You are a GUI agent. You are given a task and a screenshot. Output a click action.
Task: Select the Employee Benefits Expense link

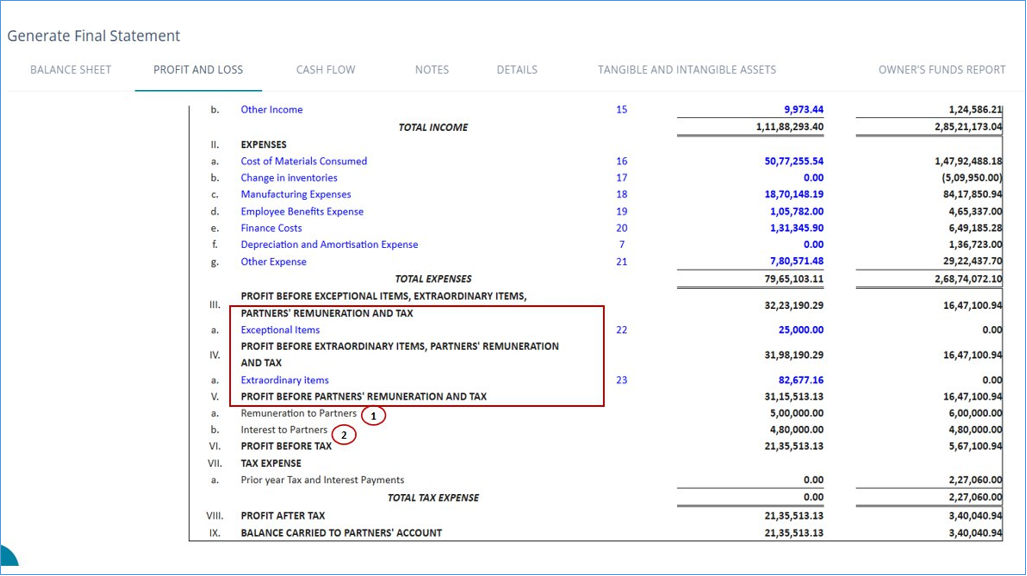(x=302, y=212)
